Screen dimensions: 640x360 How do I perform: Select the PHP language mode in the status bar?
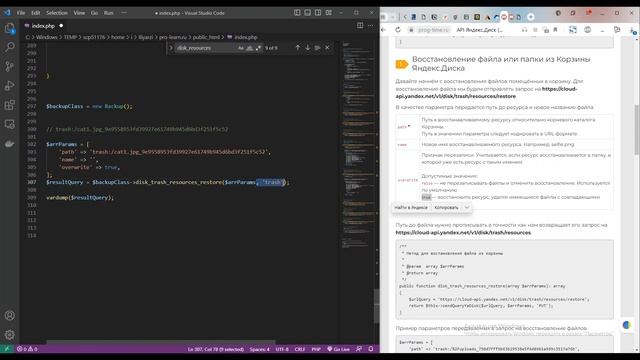(316, 349)
